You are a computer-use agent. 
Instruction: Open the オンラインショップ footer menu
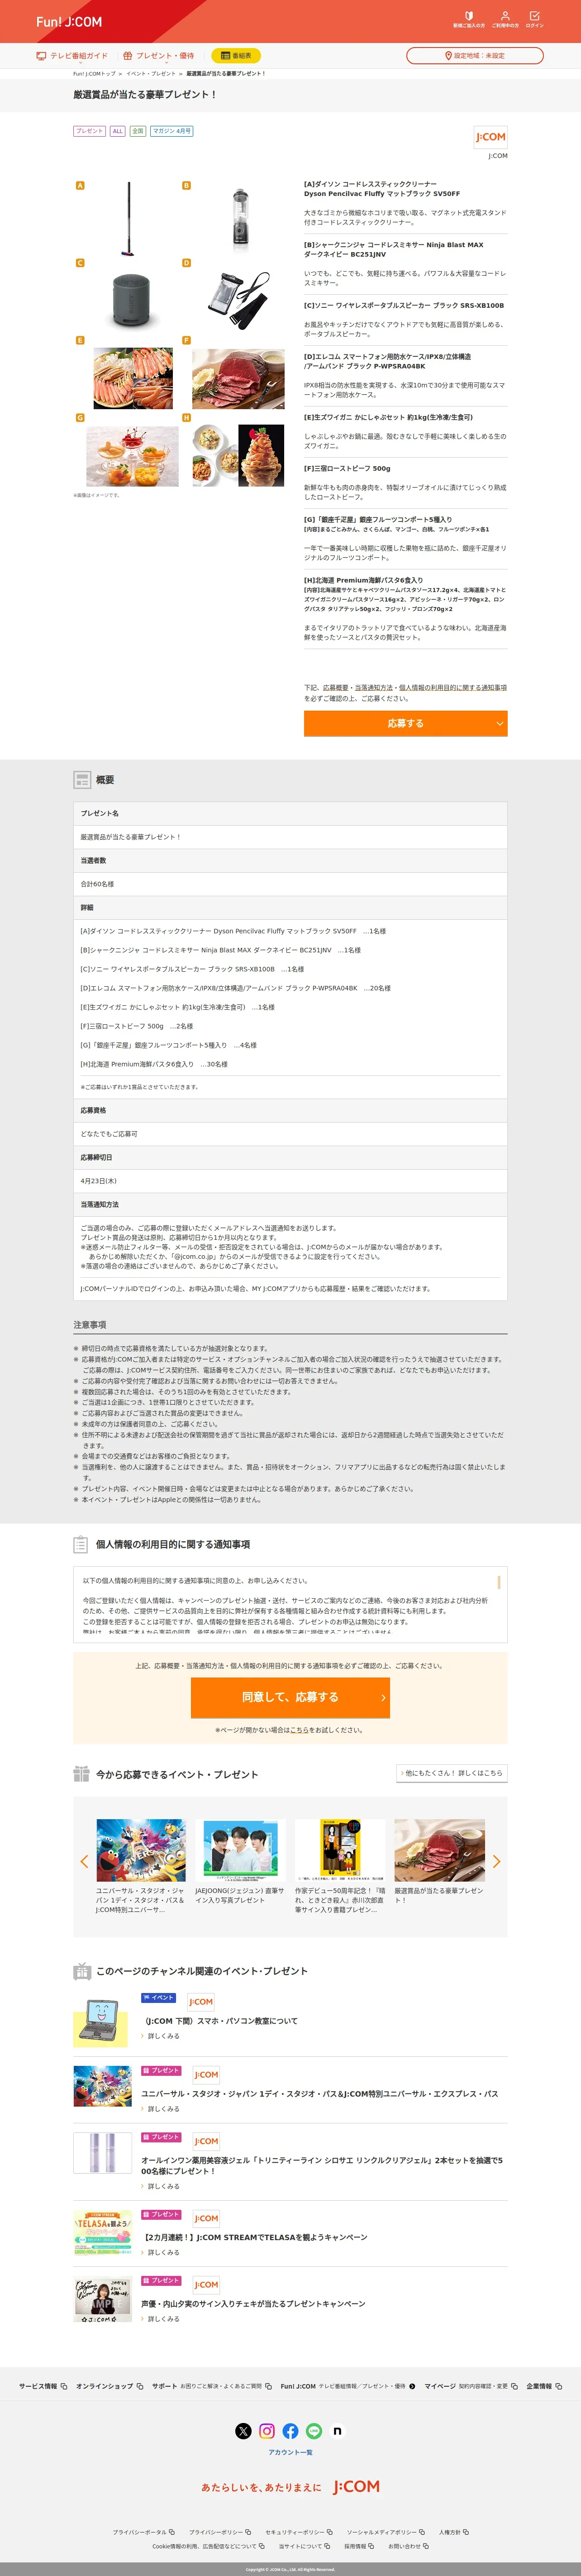click(110, 2386)
